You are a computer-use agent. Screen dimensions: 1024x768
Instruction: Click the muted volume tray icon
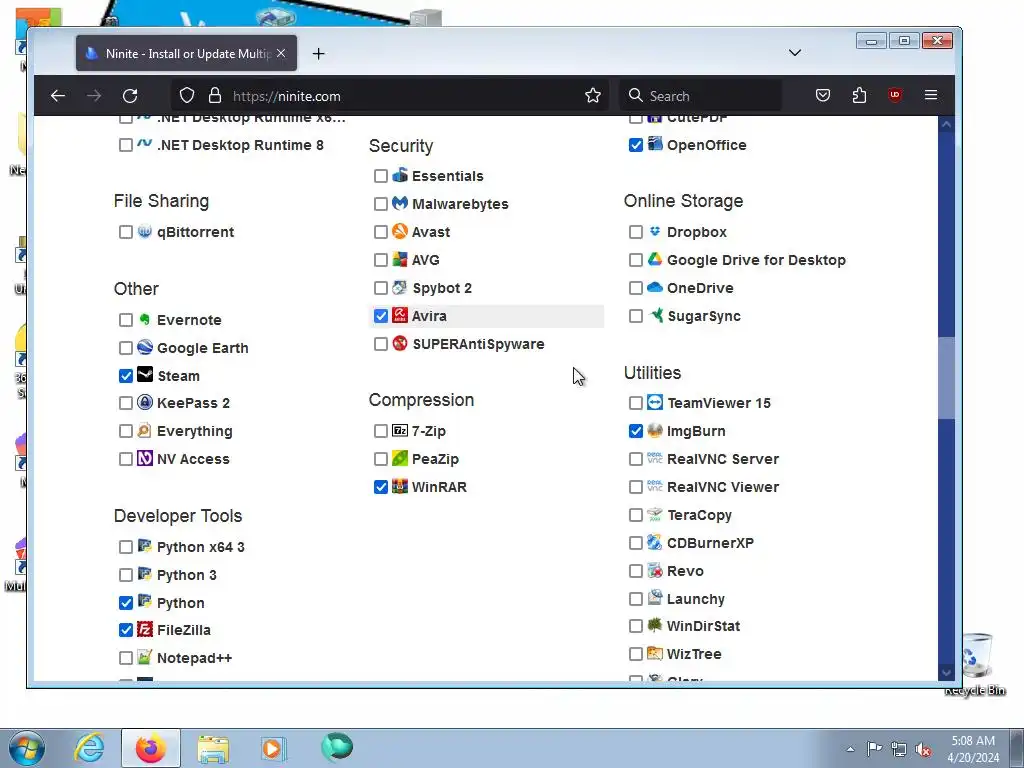[923, 749]
